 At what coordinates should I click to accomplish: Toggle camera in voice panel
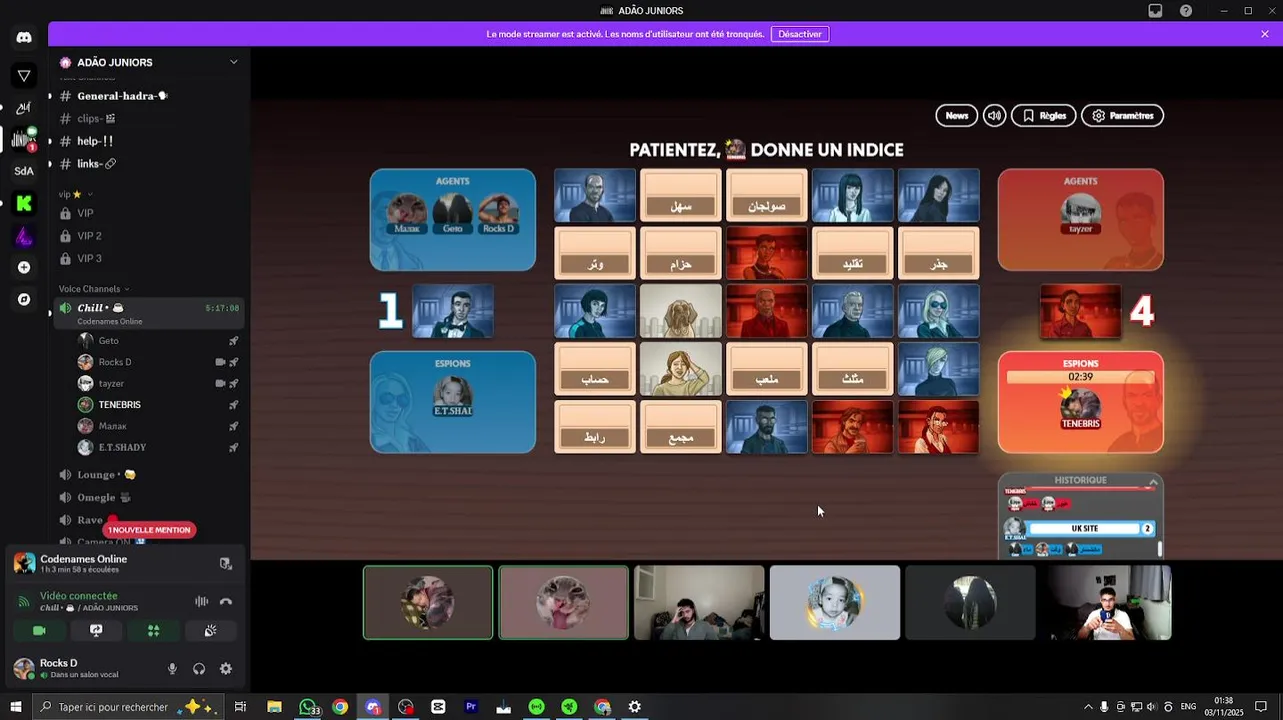coord(39,631)
